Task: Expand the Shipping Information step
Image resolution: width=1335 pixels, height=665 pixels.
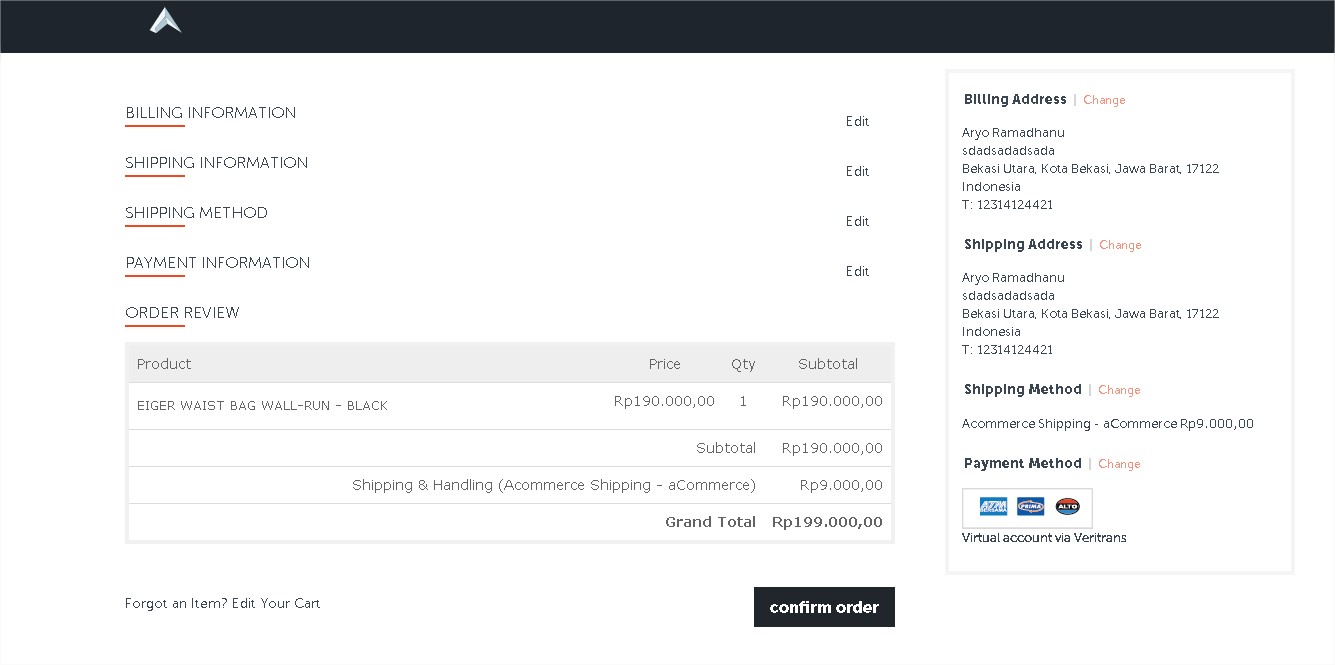Action: coord(216,163)
